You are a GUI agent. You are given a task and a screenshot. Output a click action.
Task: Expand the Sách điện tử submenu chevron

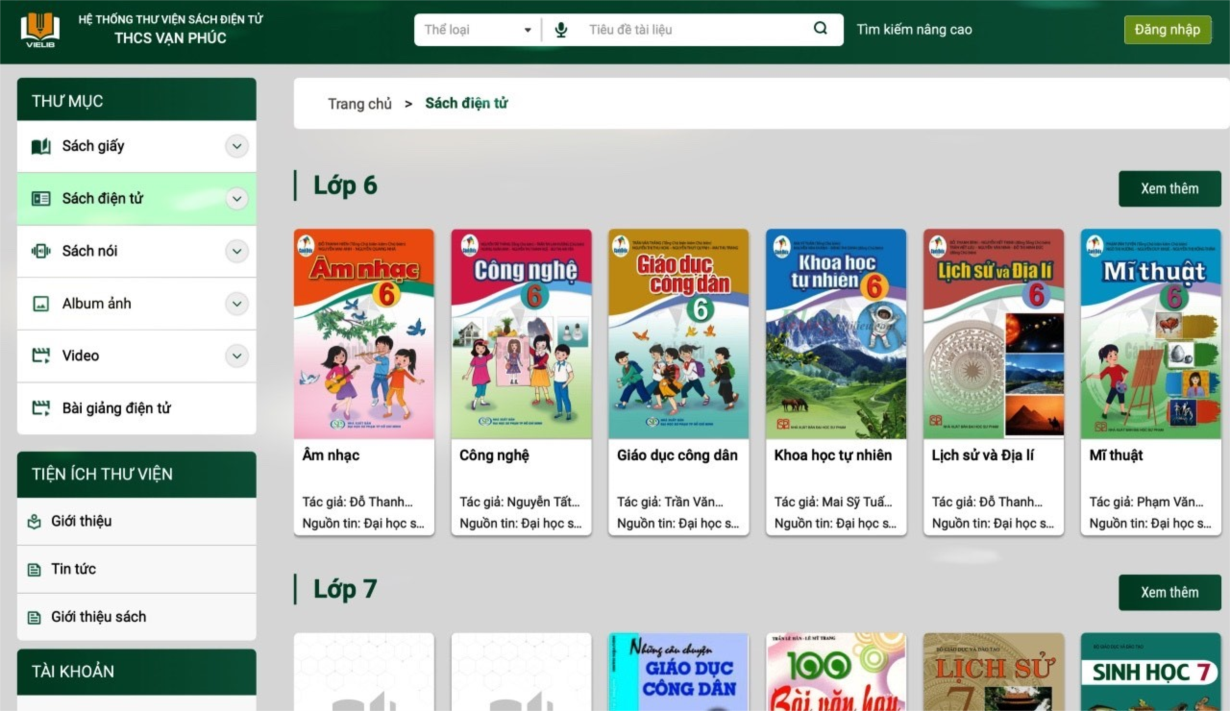pos(237,199)
